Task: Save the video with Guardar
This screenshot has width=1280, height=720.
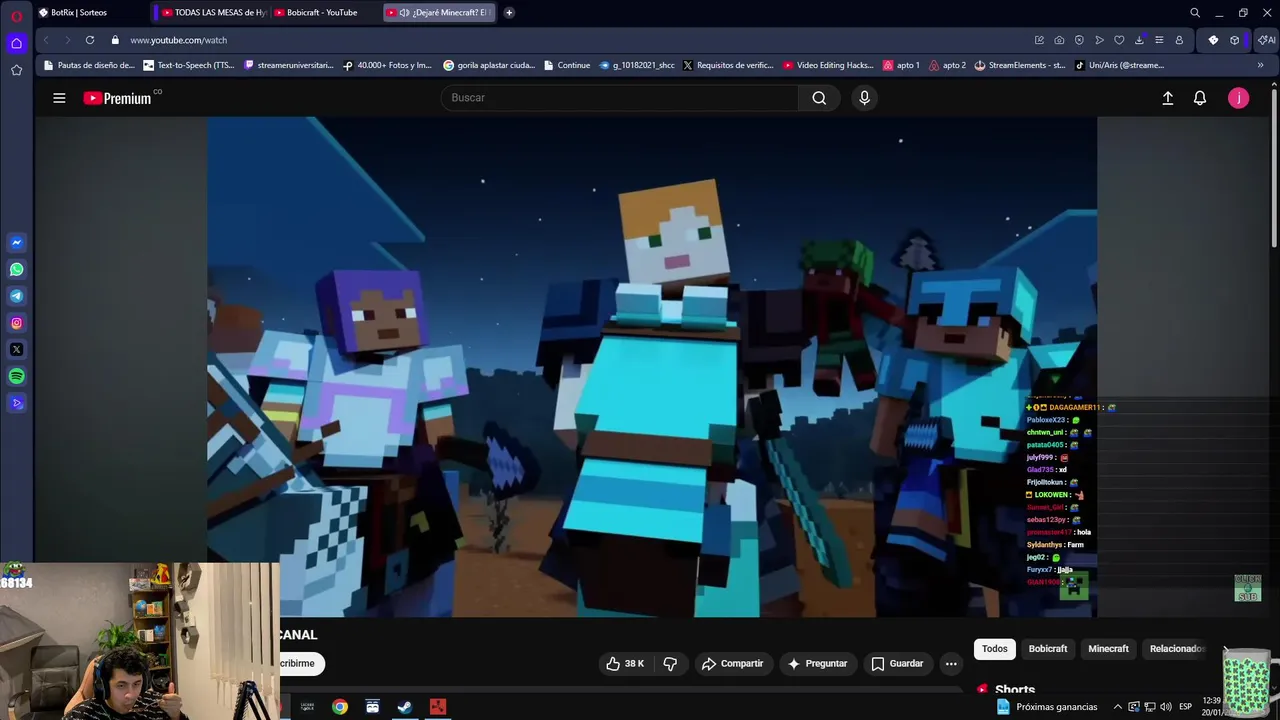Action: (x=897, y=663)
